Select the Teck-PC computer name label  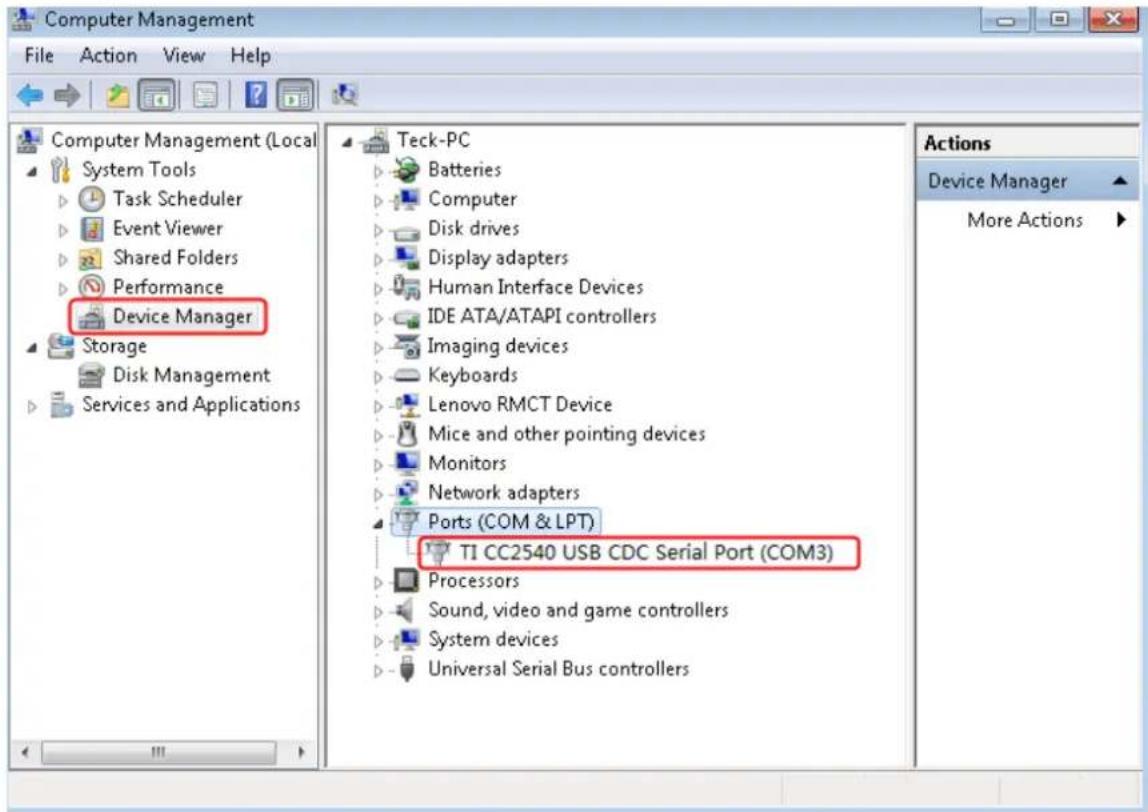tap(433, 140)
